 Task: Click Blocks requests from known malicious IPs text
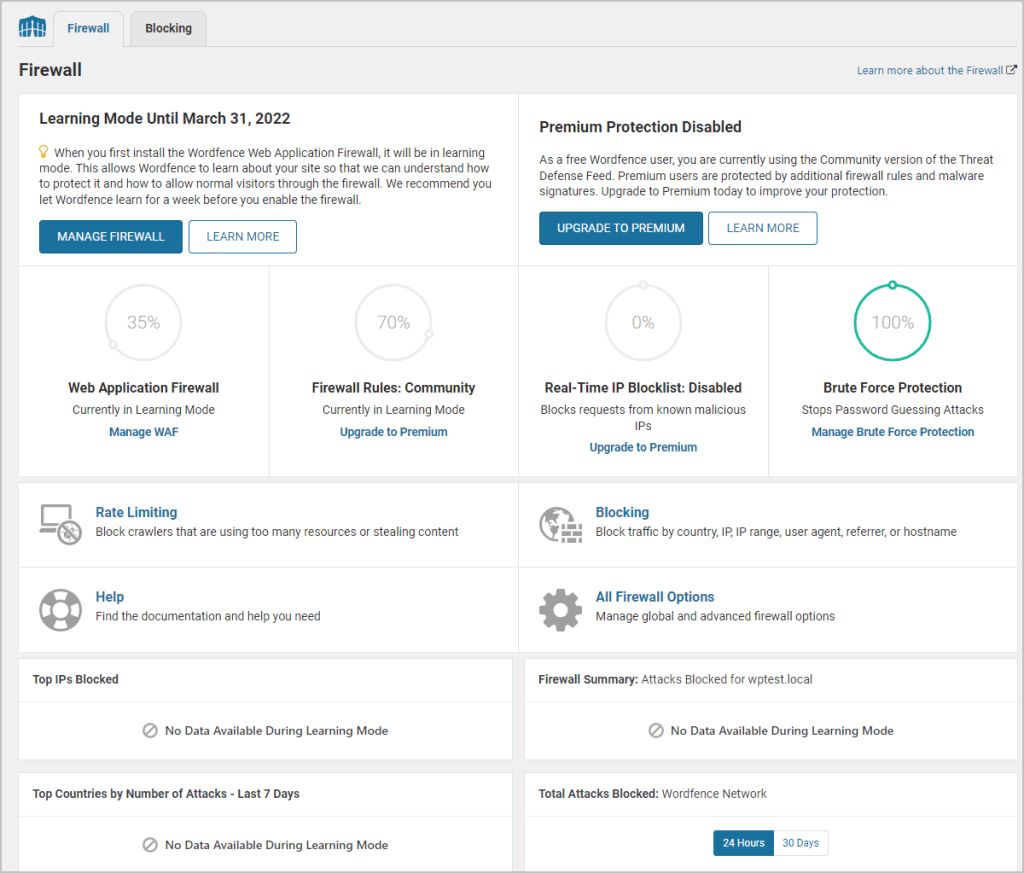(643, 417)
